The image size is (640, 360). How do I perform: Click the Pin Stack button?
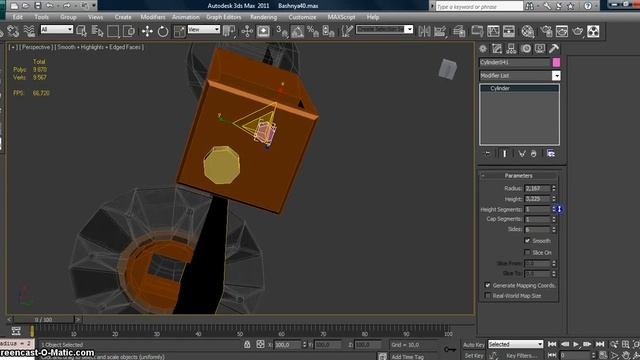tap(487, 153)
